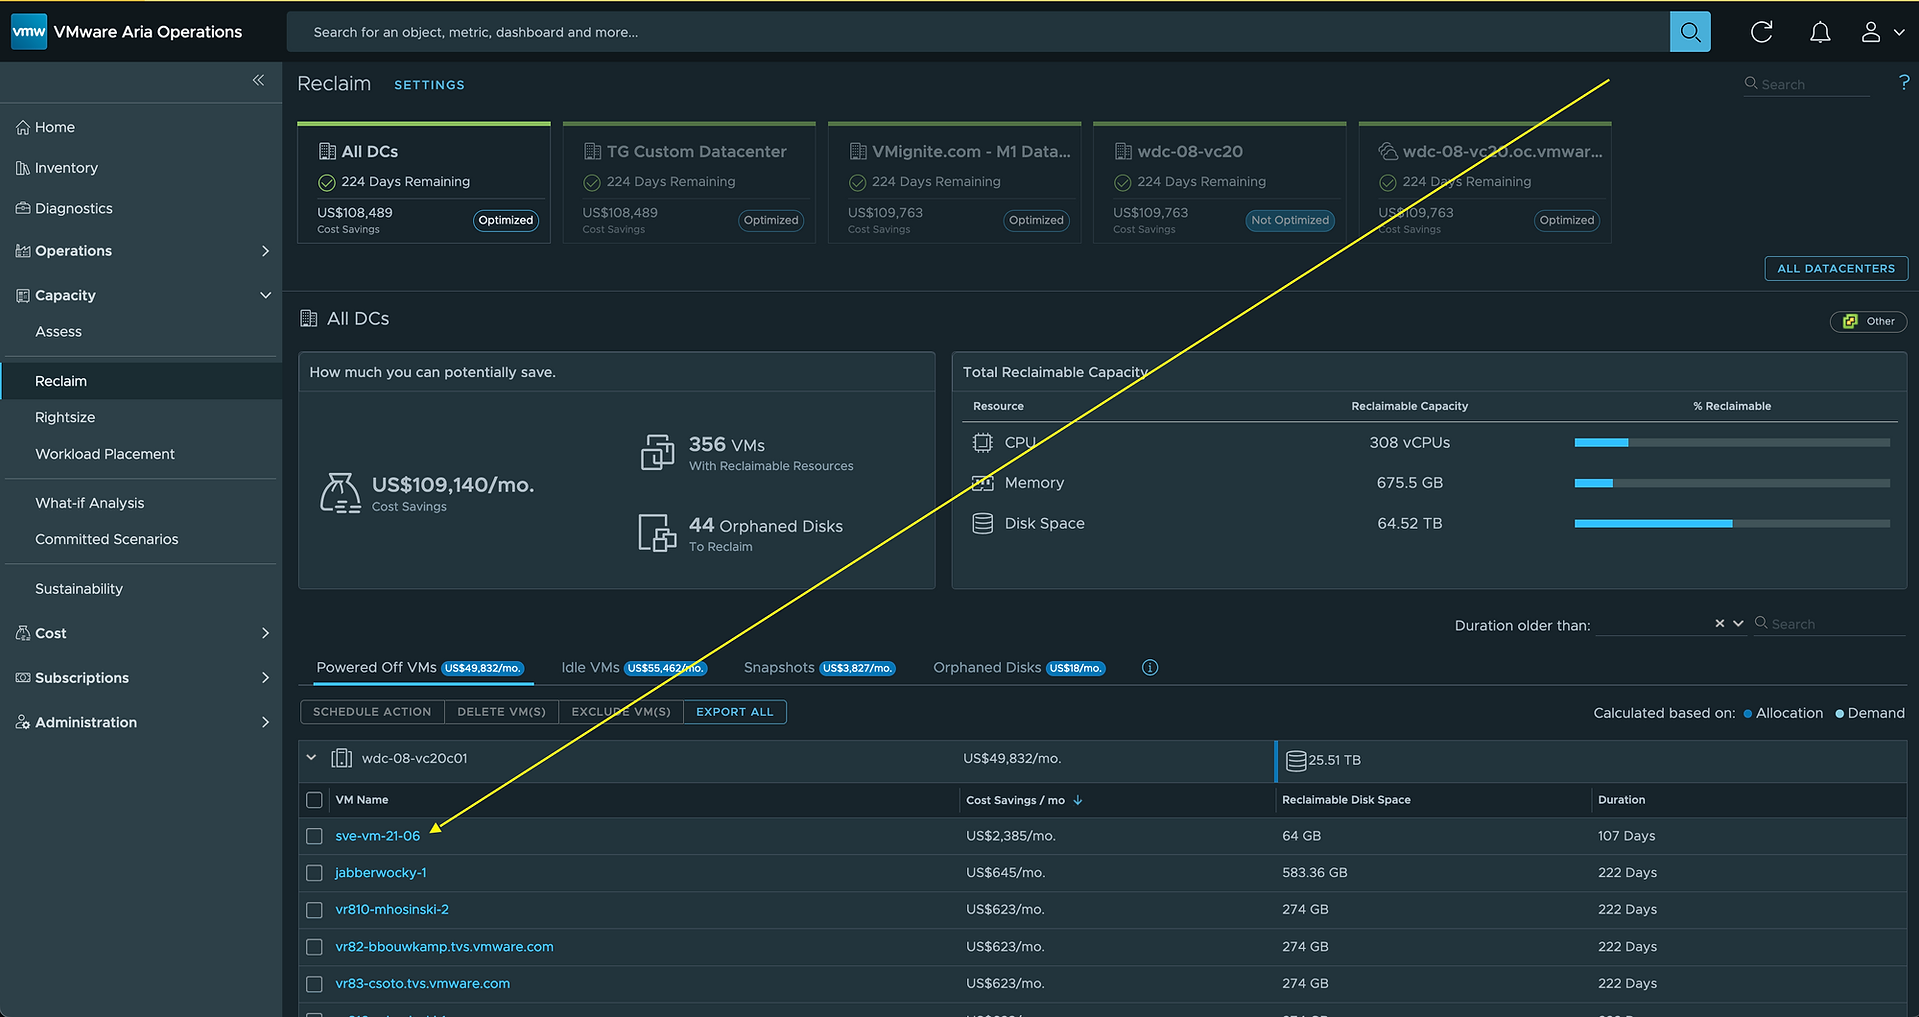This screenshot has height=1017, width=1919.
Task: Open the help question mark icon
Action: click(x=1903, y=83)
